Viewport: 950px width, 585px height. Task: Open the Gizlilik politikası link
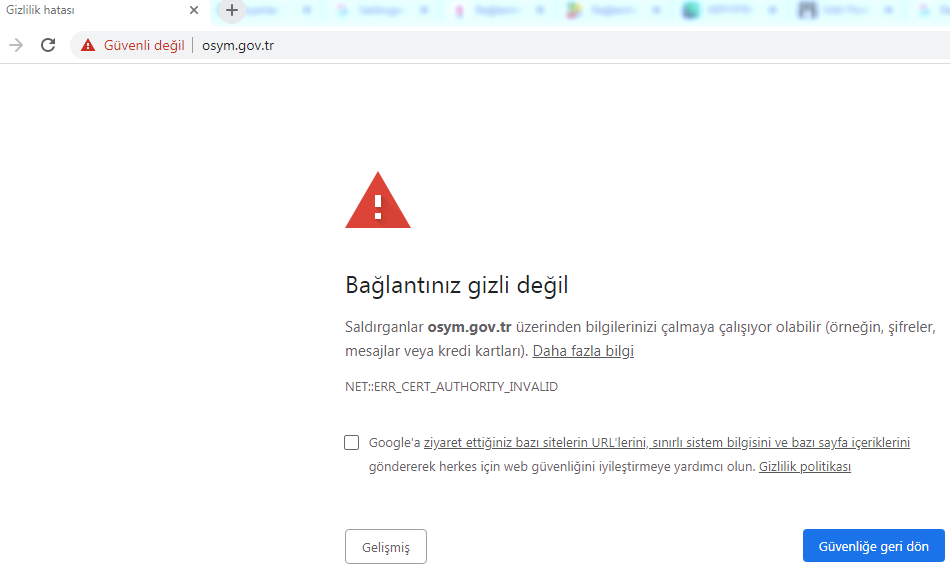tap(804, 467)
